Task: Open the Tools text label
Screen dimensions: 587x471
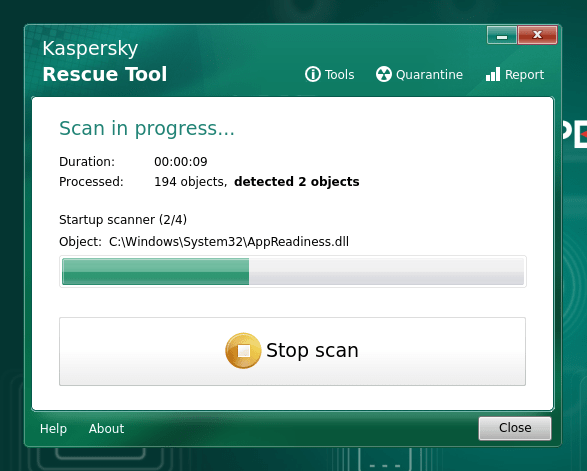Action: 339,75
